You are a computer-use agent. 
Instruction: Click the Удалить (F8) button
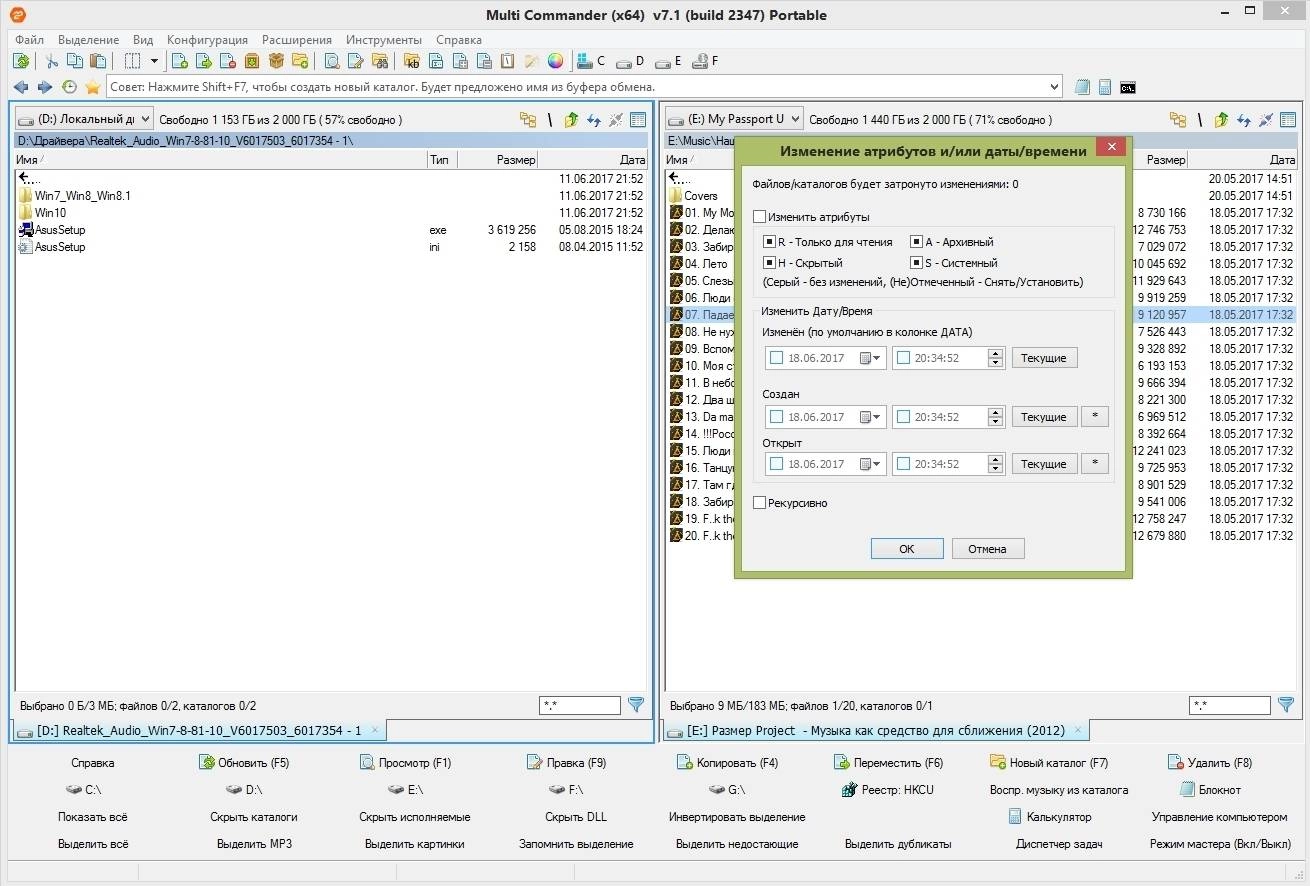click(x=1210, y=763)
